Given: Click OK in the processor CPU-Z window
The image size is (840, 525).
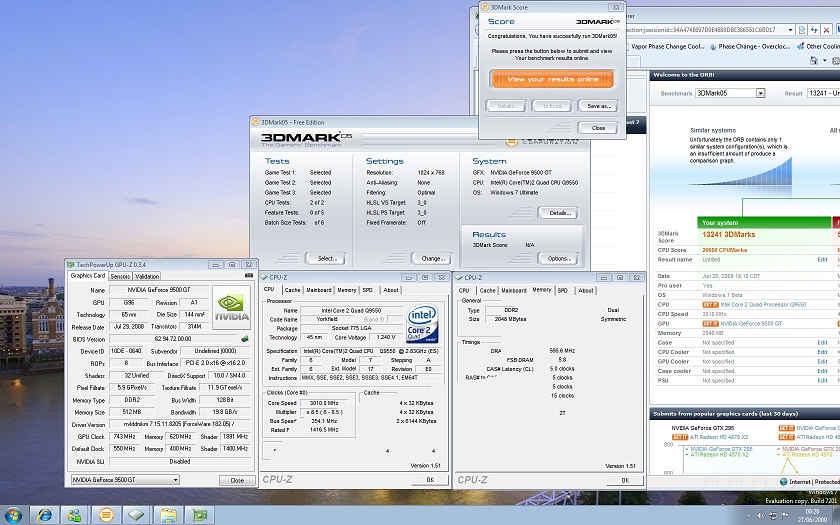Looking at the screenshot, I should pos(430,479).
